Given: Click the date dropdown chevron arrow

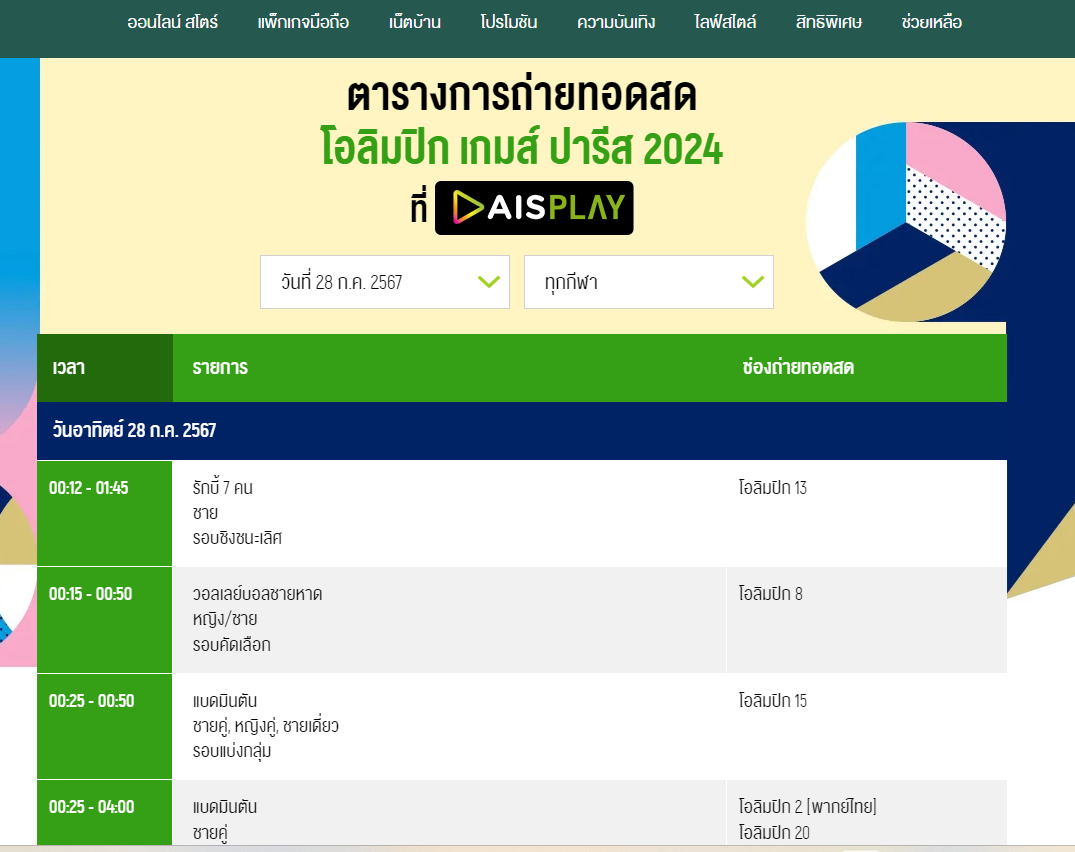Looking at the screenshot, I should [x=489, y=282].
